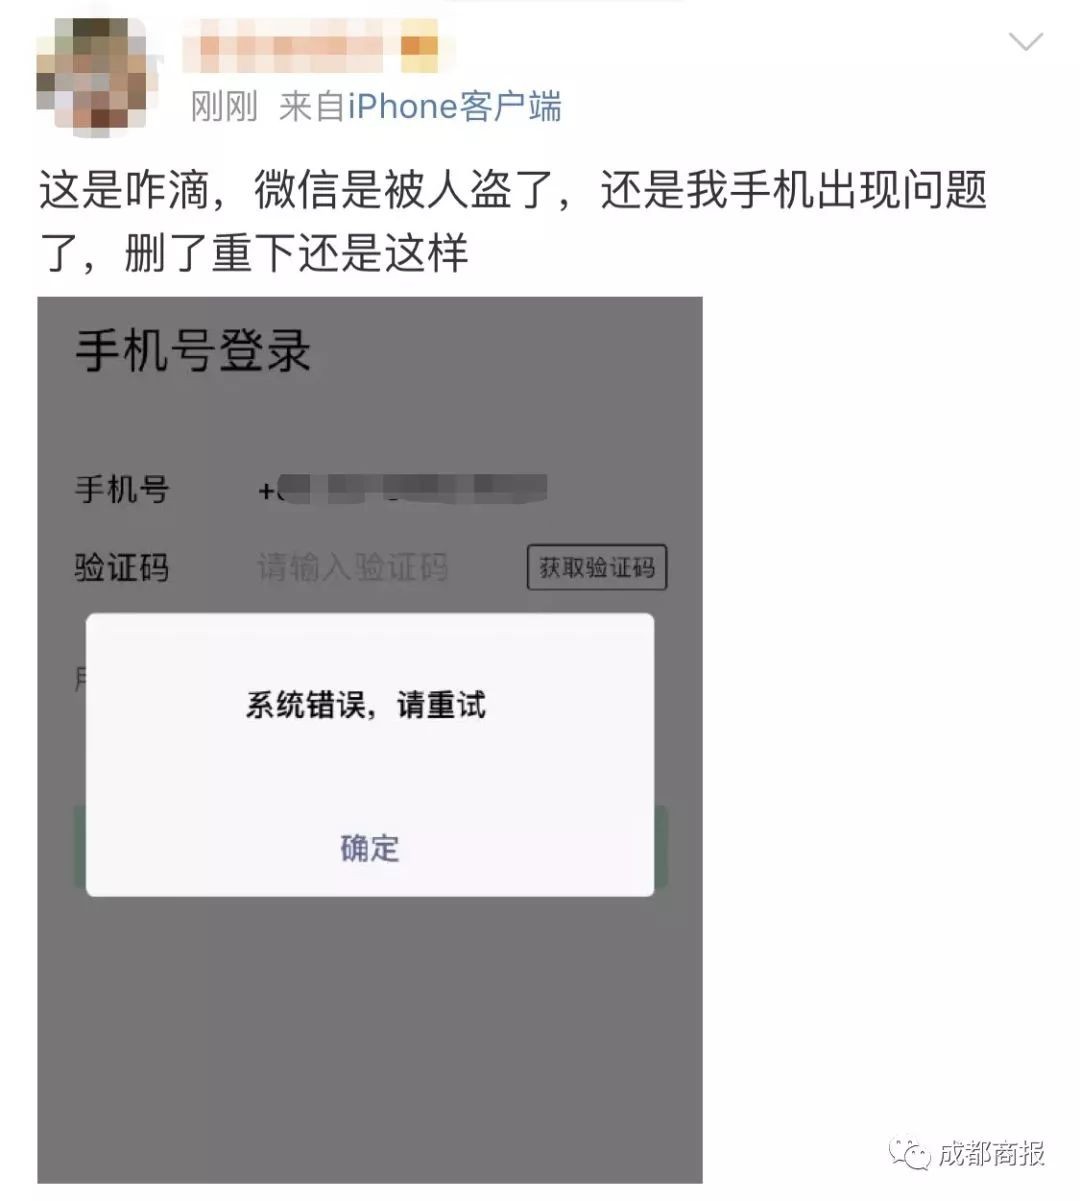Click the 验证码 field label
The height and width of the screenshot is (1201, 1080).
point(122,568)
